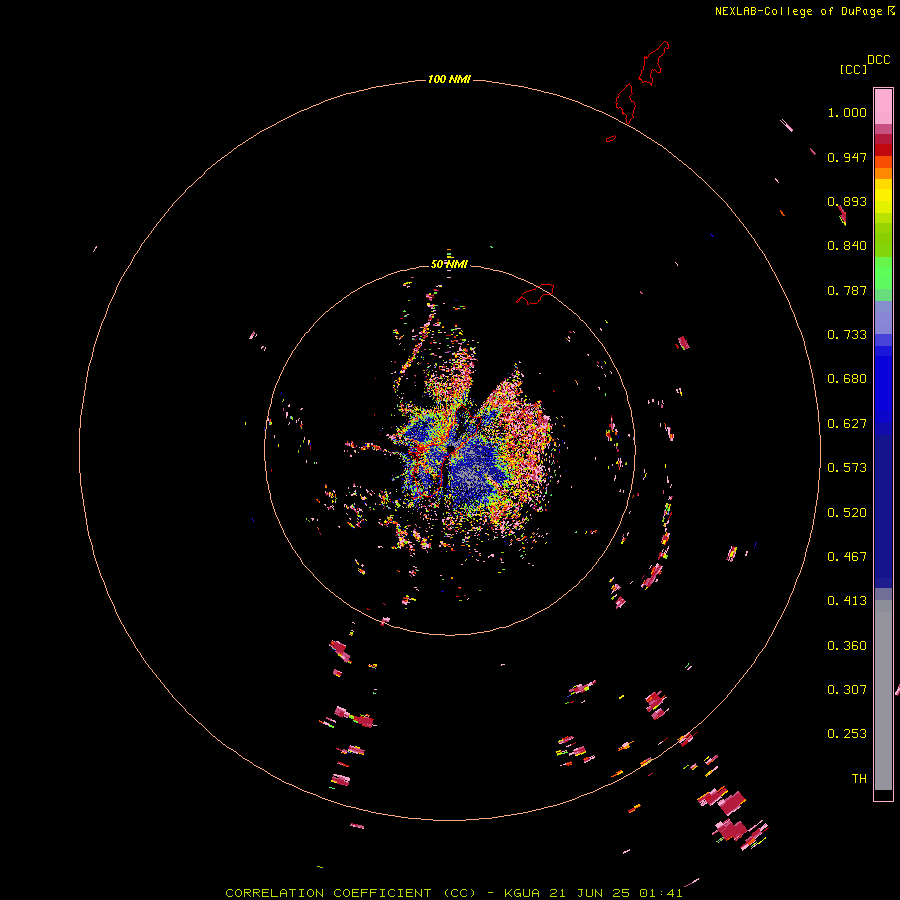Viewport: 900px width, 900px height.
Task: Click the 0.840 scale value
Action: coord(847,246)
